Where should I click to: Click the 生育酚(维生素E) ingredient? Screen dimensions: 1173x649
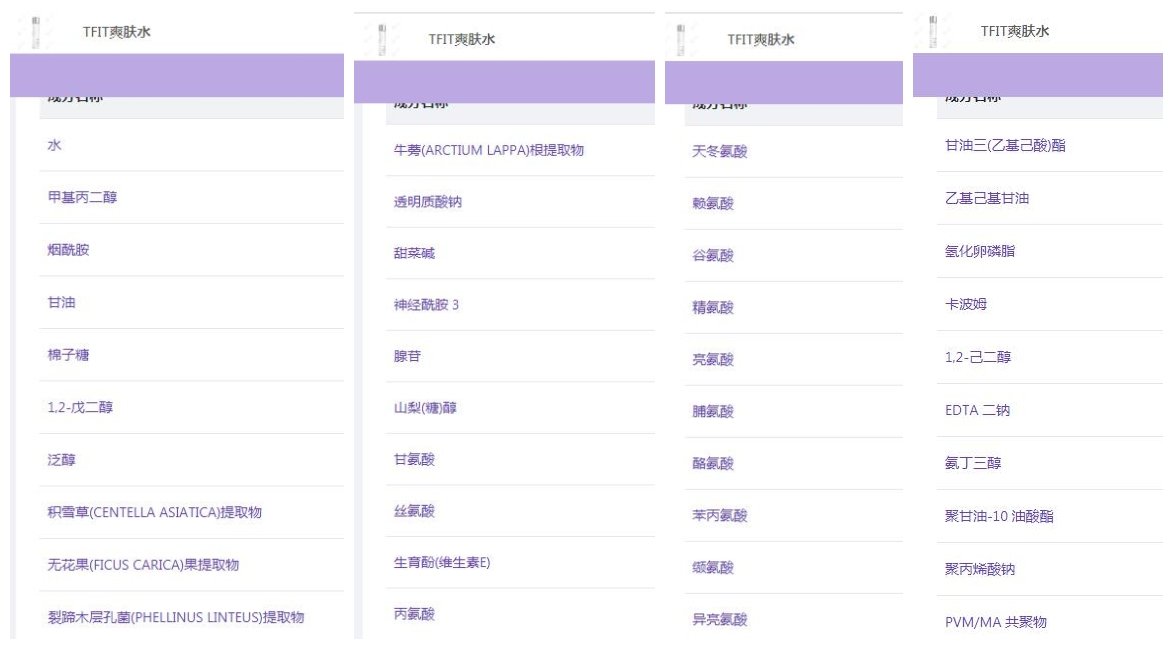(441, 562)
